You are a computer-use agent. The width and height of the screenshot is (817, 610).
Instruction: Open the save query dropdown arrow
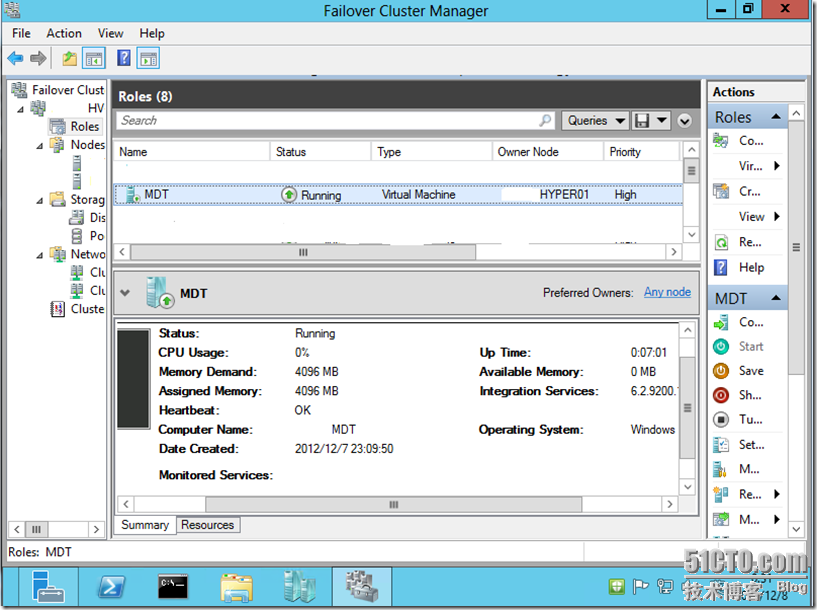(661, 121)
